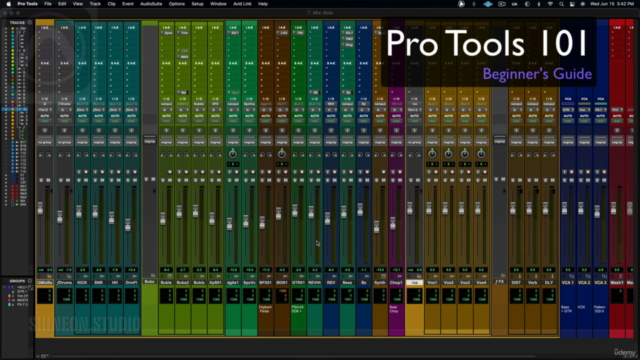Click the master fader sigma icon on Mastr1

pyautogui.click(x=620, y=276)
